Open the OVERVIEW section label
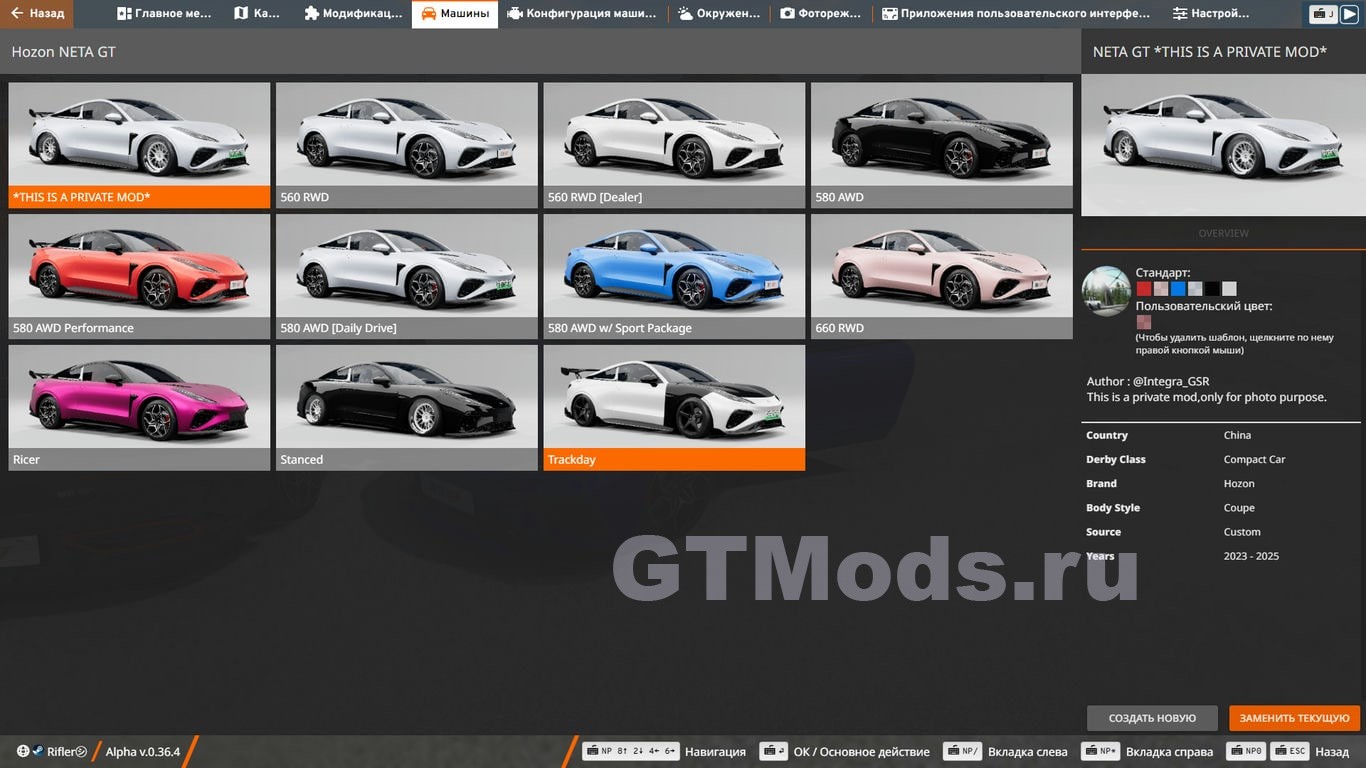This screenshot has width=1366, height=768. 1223,233
